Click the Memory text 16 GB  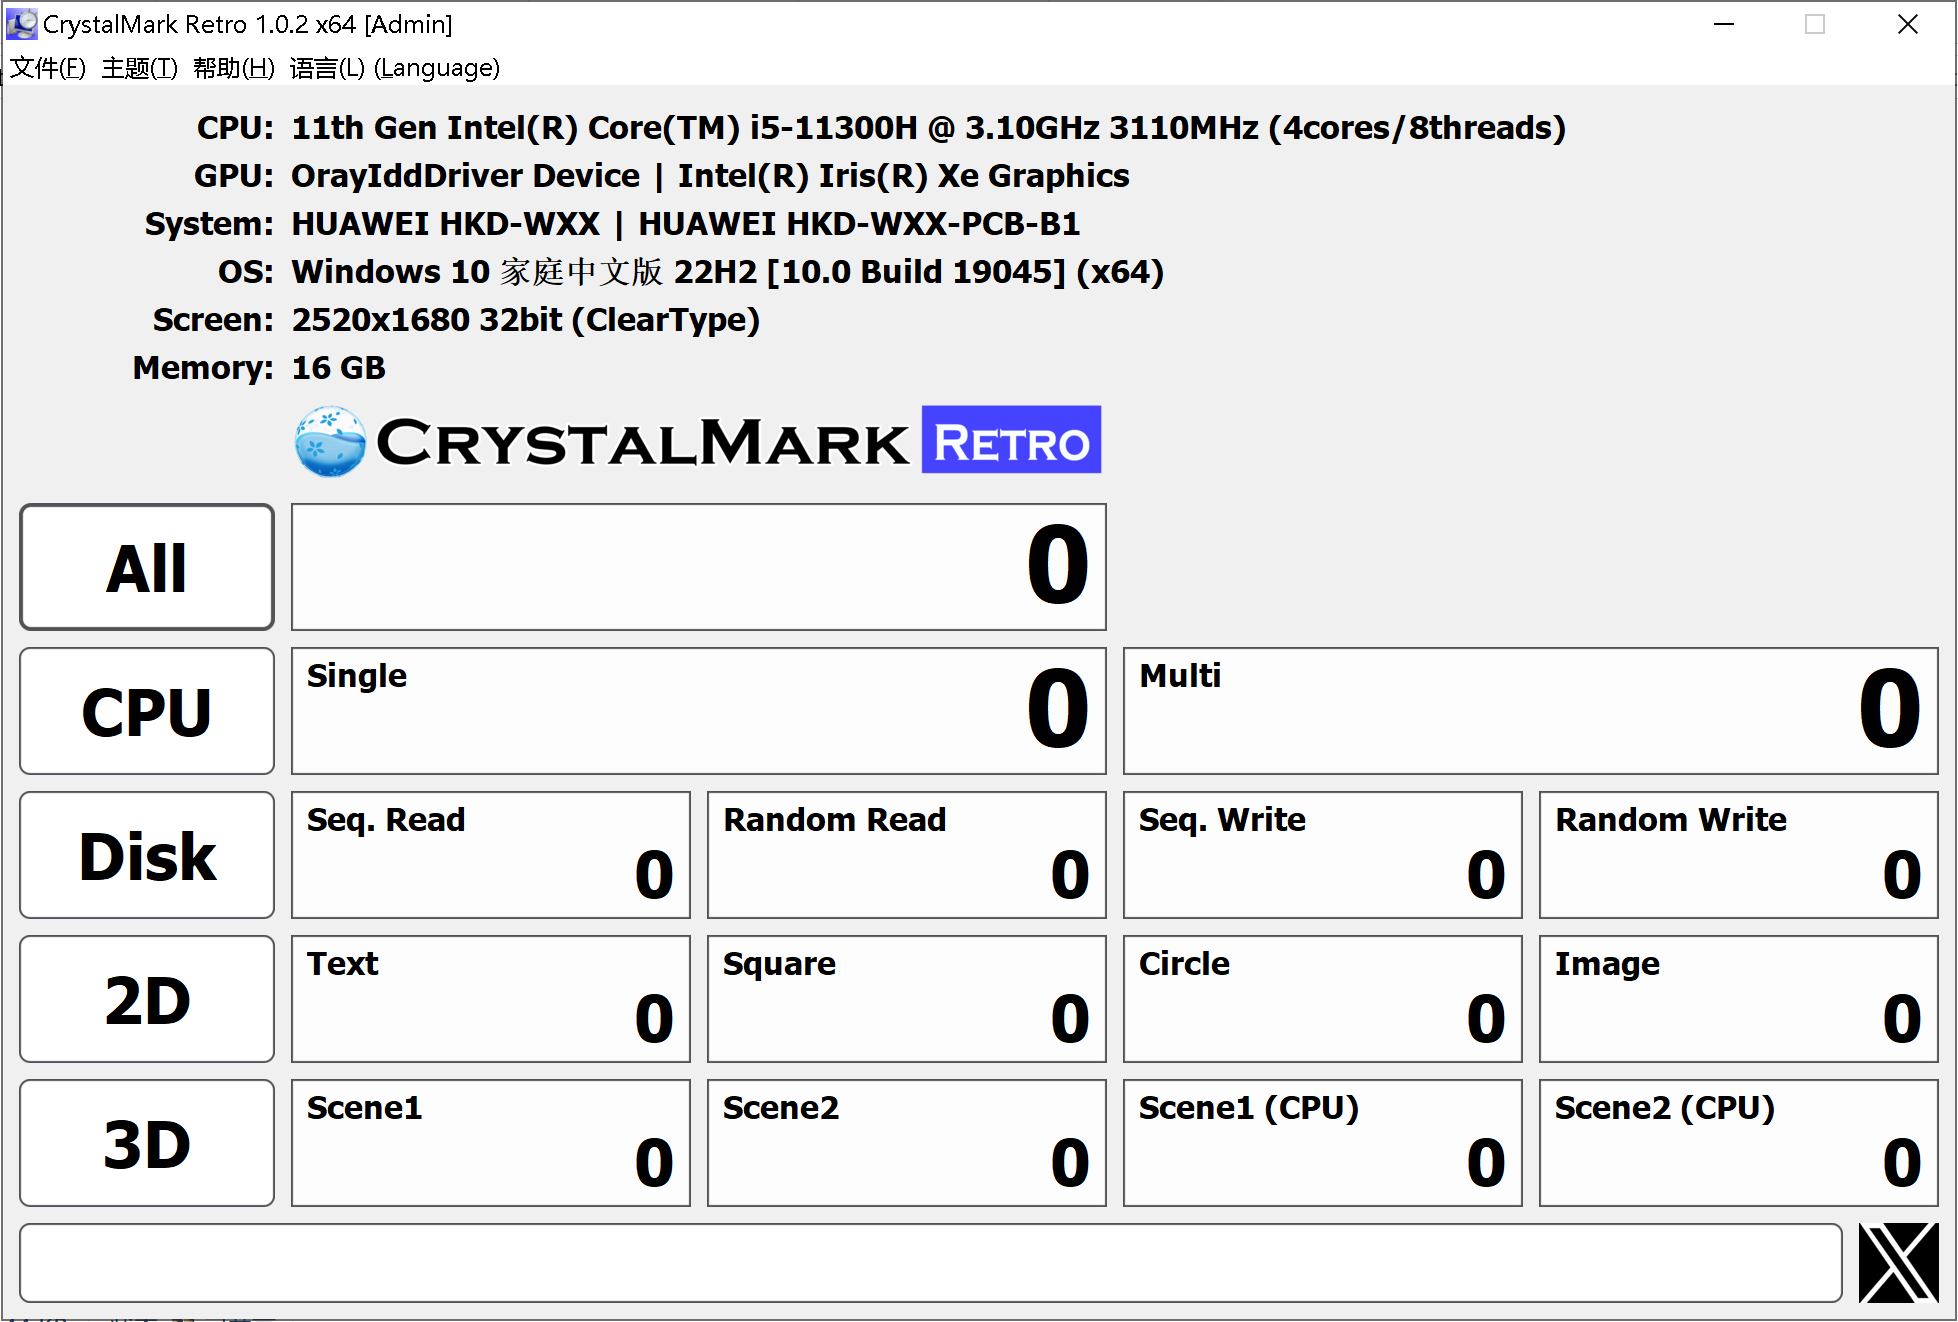(338, 368)
